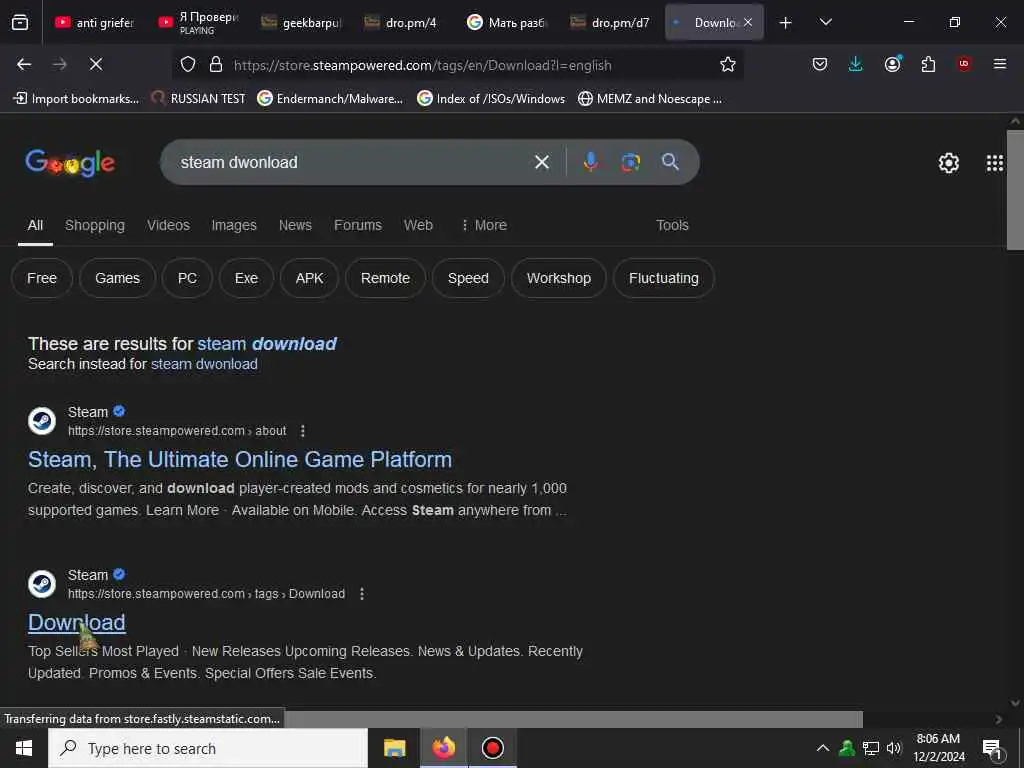Open the MEMZ and Noescape bookmark
Image resolution: width=1024 pixels, height=768 pixels.
650,99
